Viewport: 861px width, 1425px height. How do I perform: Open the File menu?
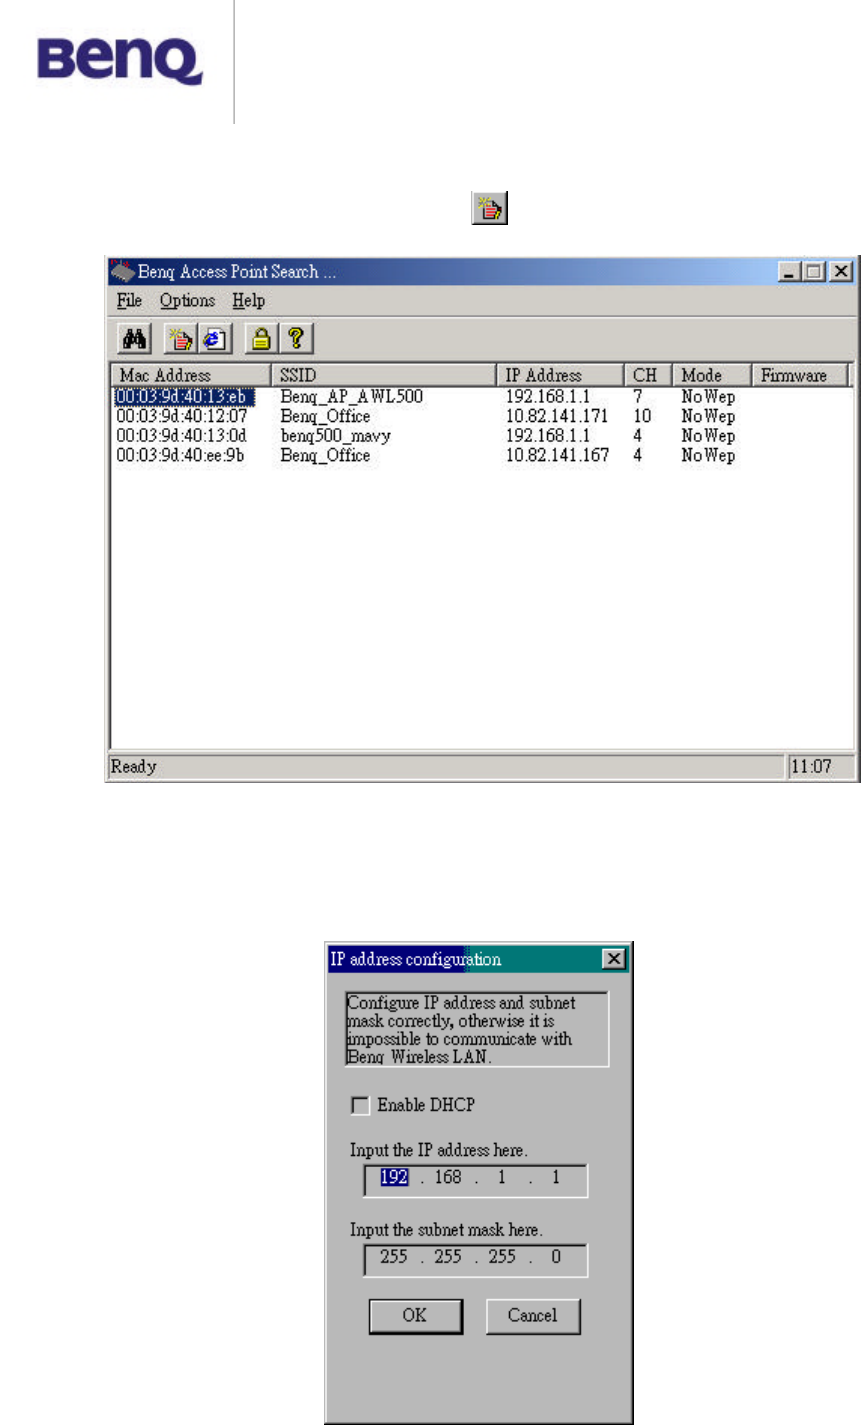129,301
